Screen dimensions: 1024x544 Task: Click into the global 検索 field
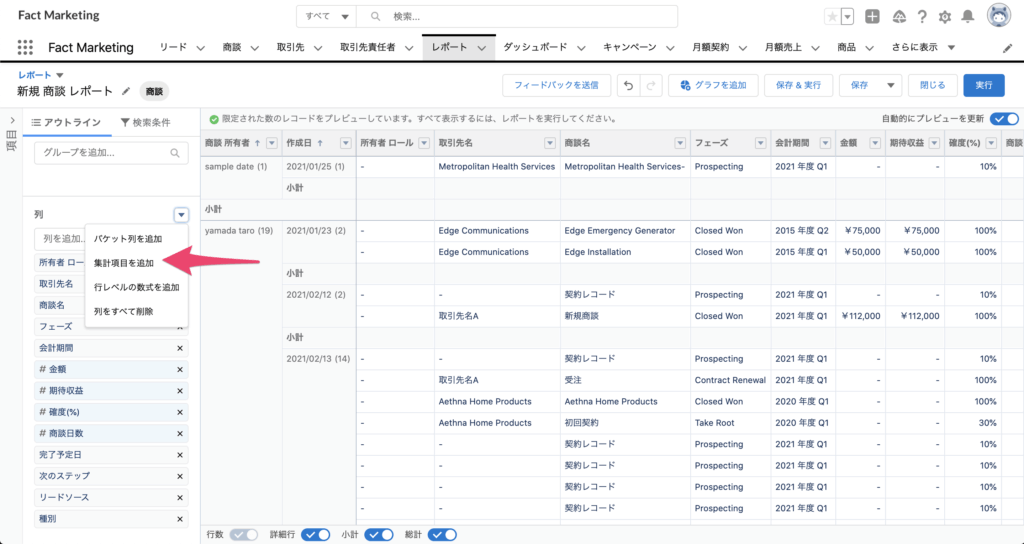click(x=517, y=17)
